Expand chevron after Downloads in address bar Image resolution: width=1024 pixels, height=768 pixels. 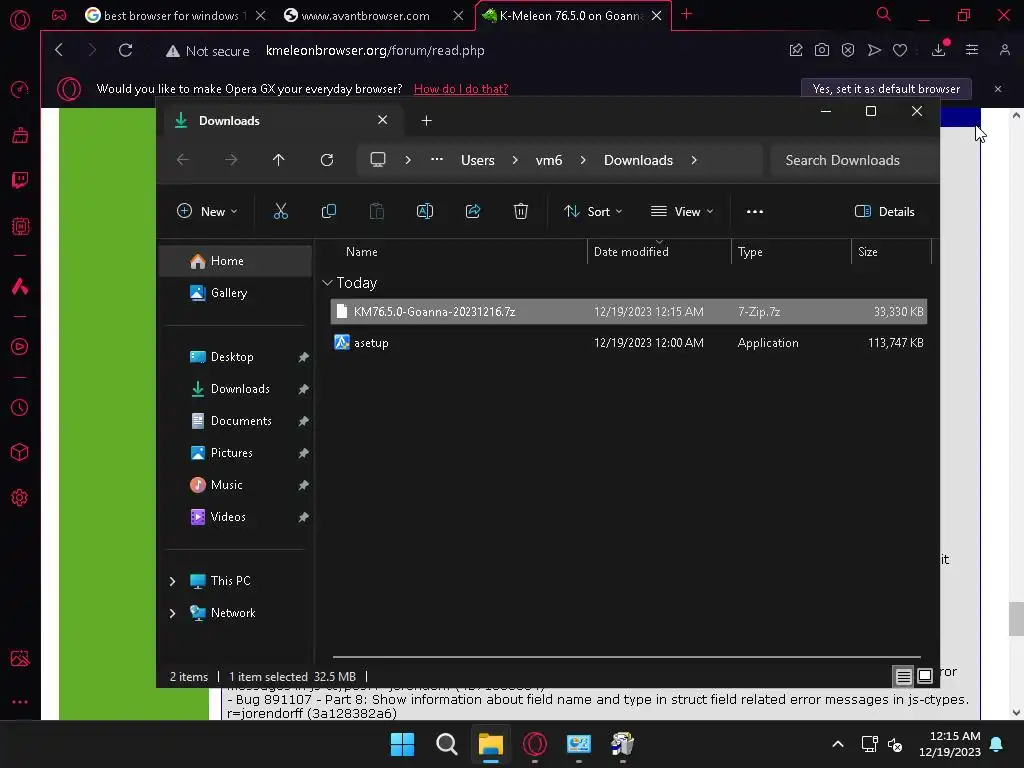coord(694,160)
